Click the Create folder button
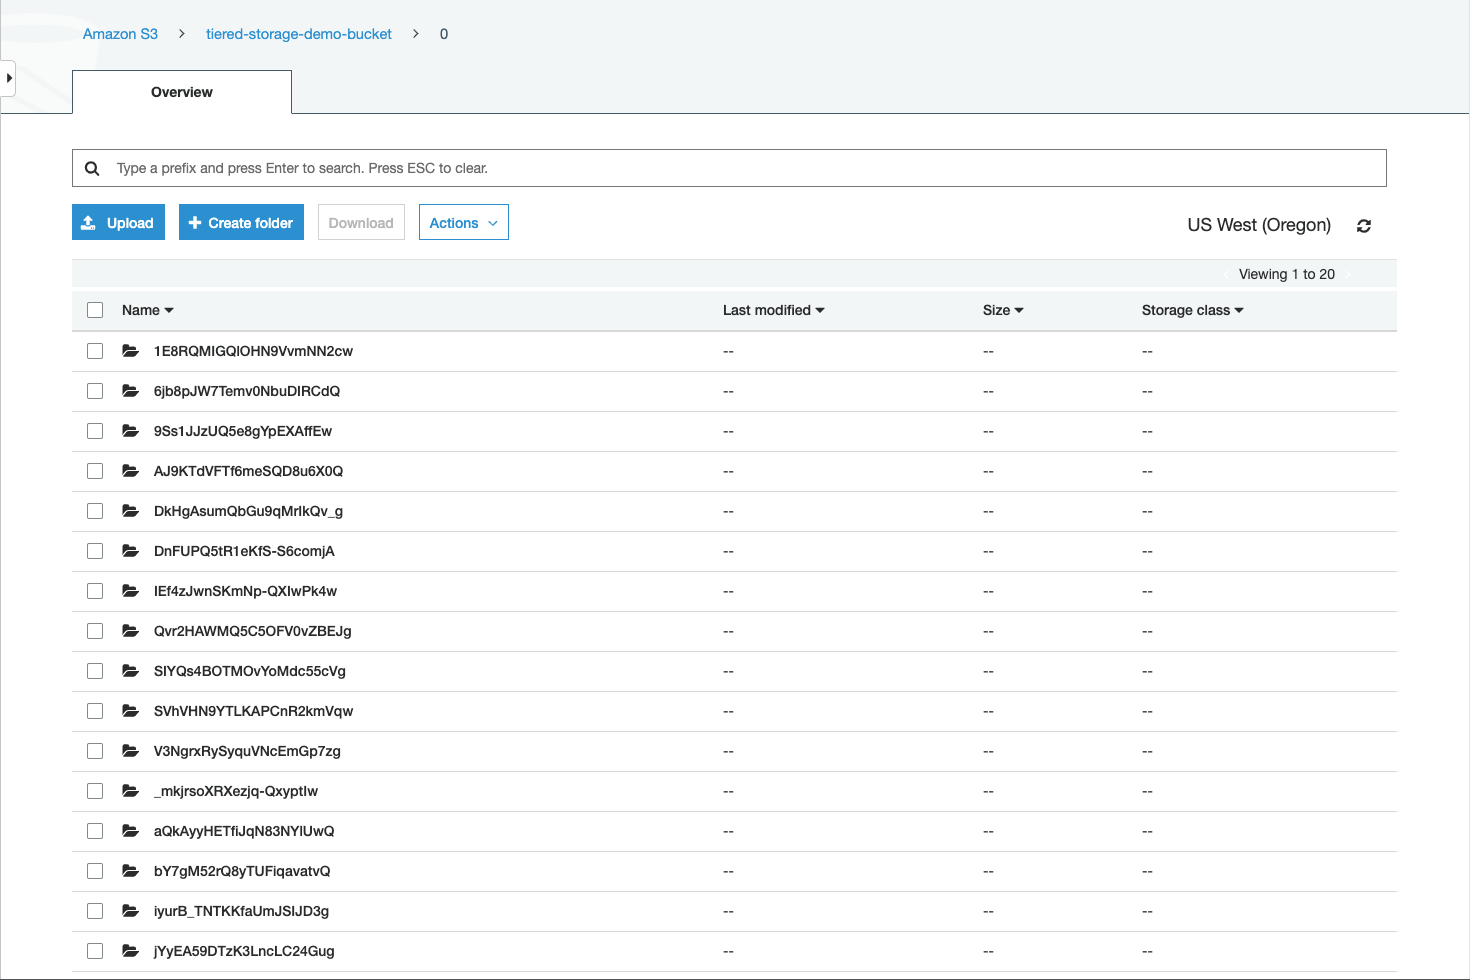Image resolution: width=1470 pixels, height=980 pixels. click(241, 222)
